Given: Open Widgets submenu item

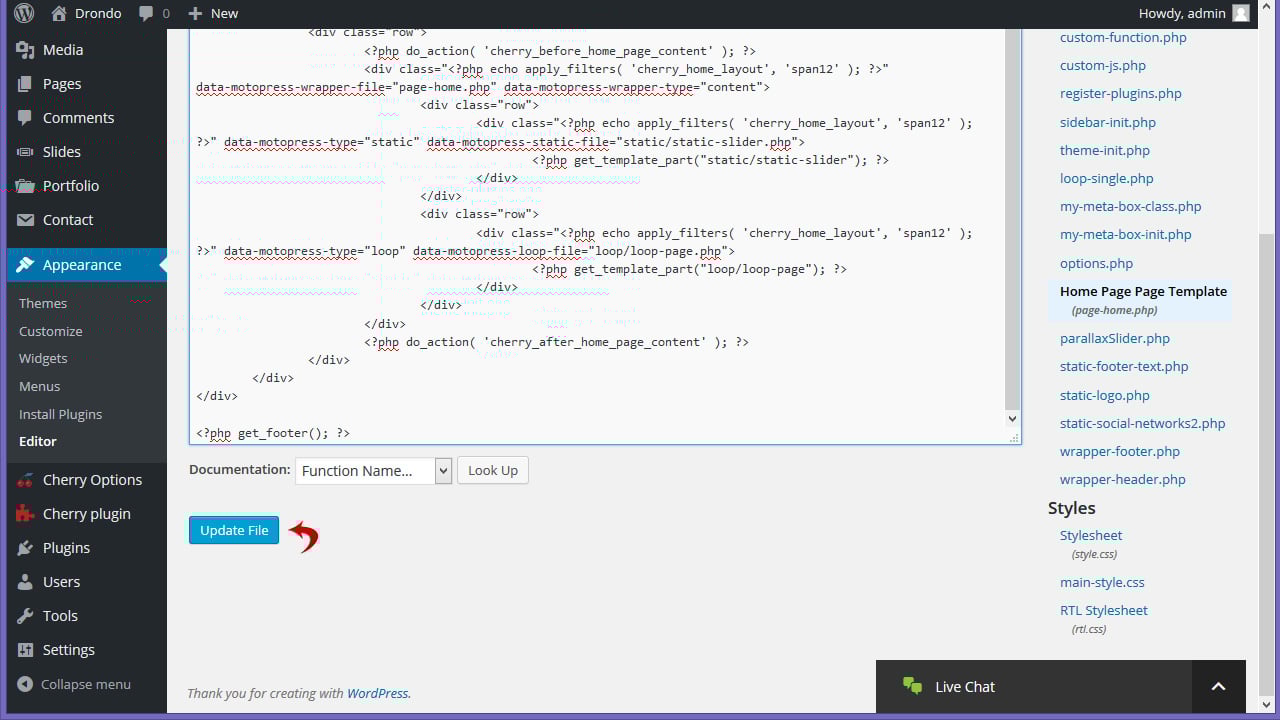Looking at the screenshot, I should point(43,358).
